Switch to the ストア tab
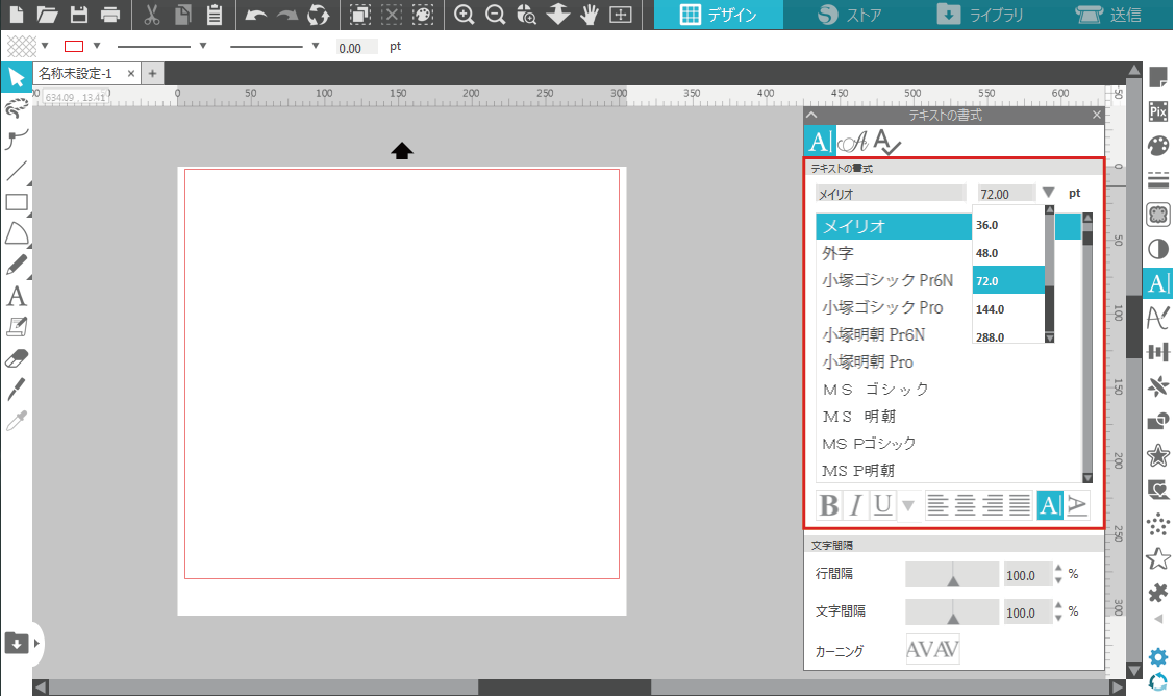Screen dimensions: 1173x696 (x=849, y=15)
